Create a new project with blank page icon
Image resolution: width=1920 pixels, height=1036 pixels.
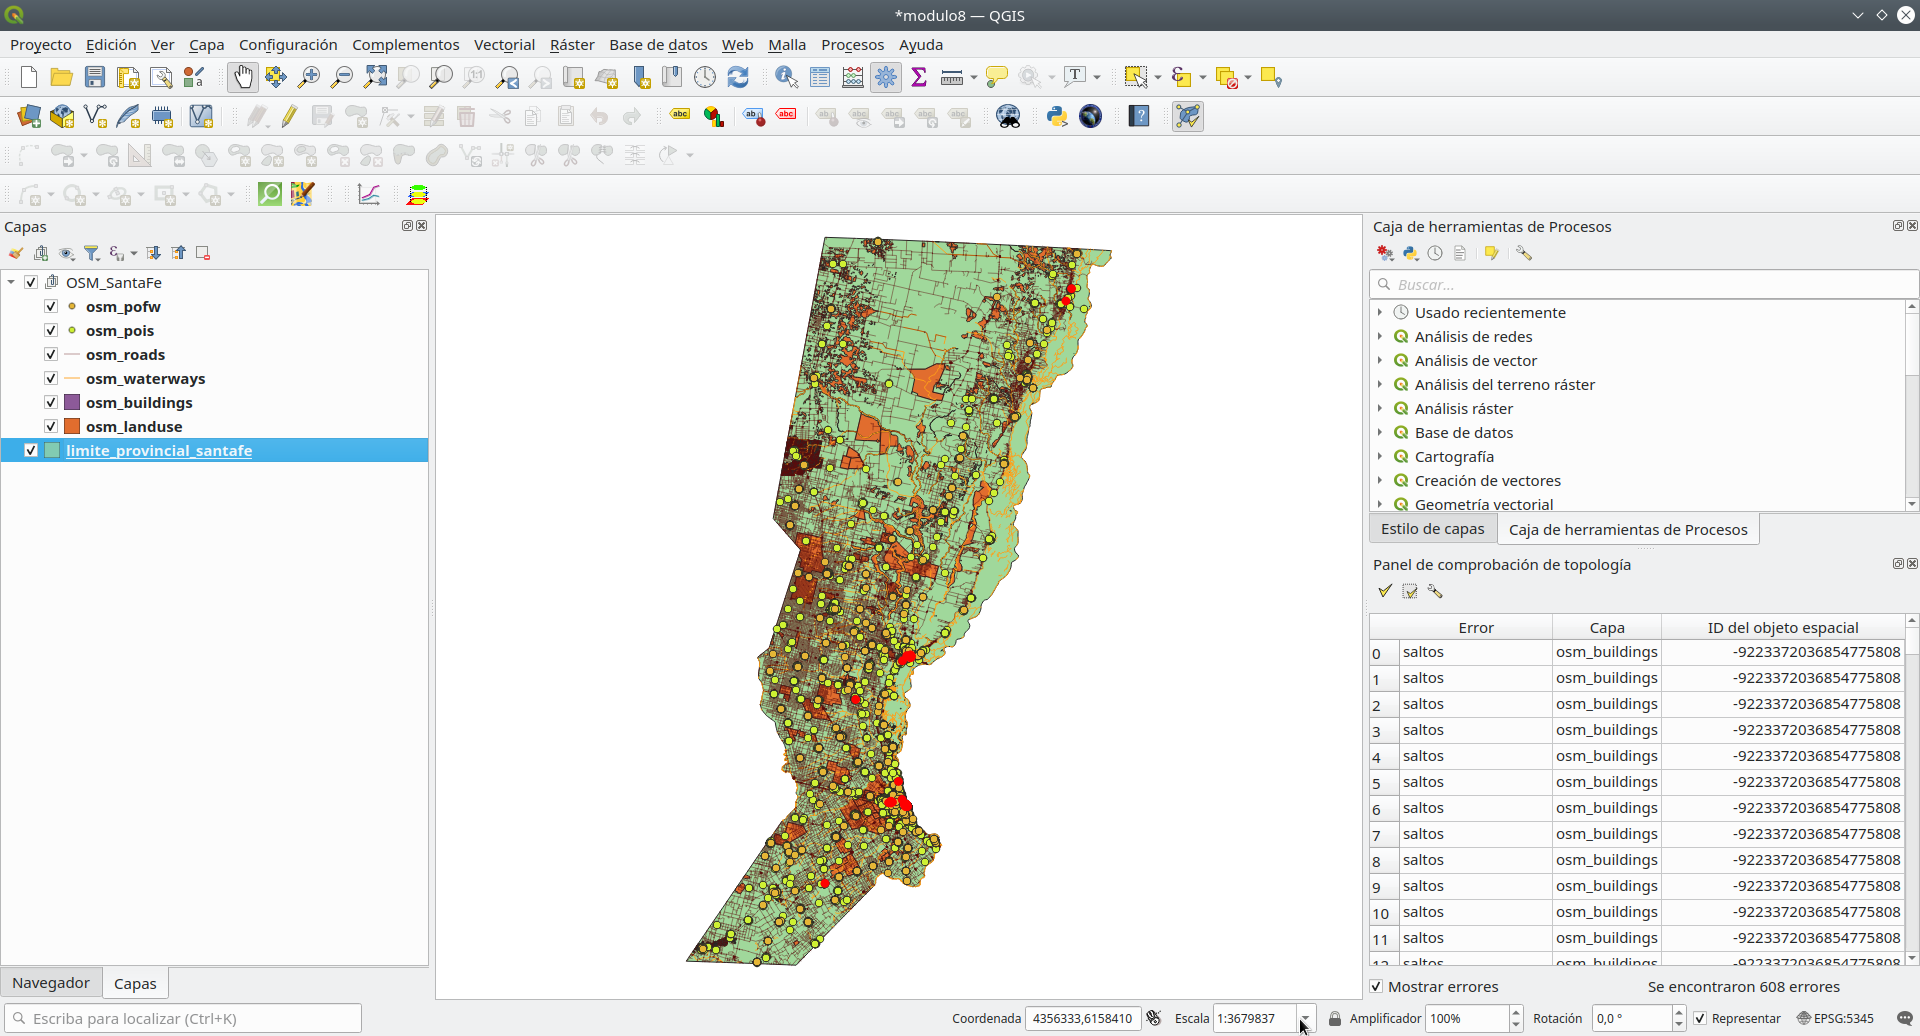29,77
